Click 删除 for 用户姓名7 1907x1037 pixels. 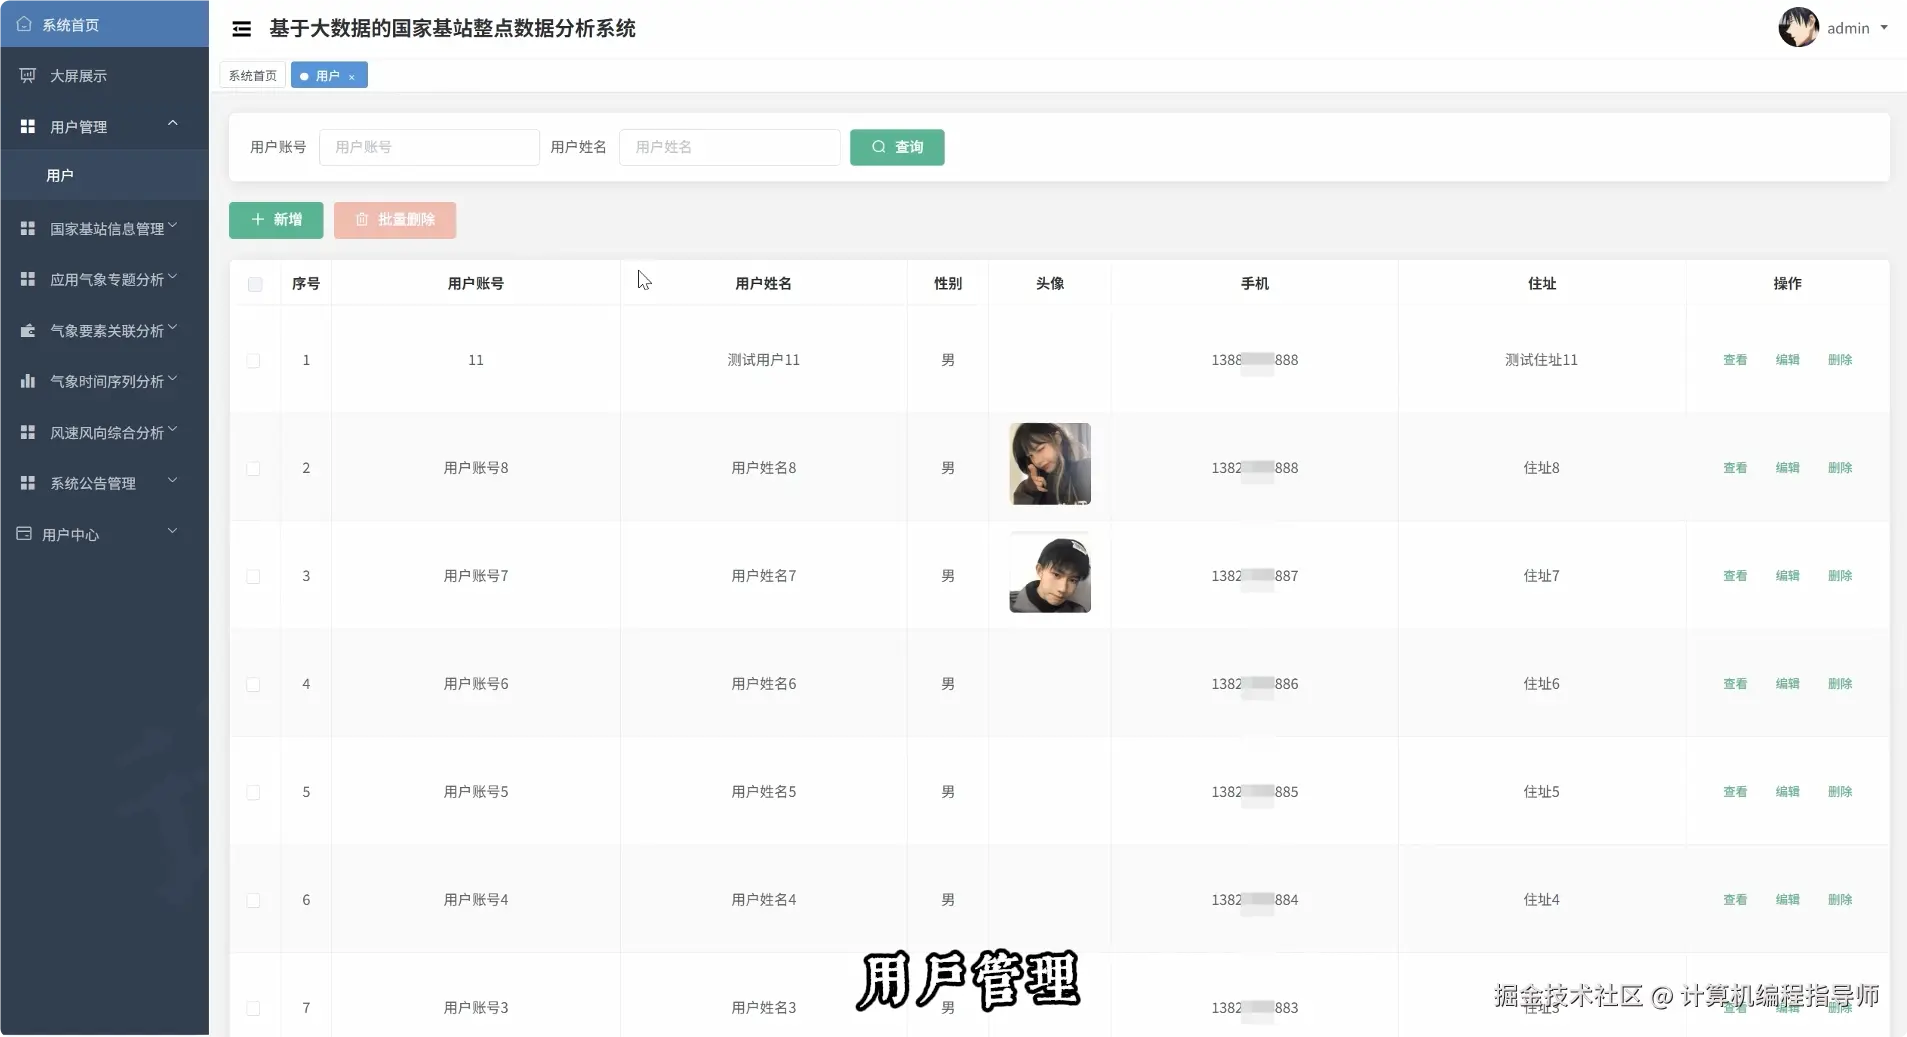(x=1840, y=576)
